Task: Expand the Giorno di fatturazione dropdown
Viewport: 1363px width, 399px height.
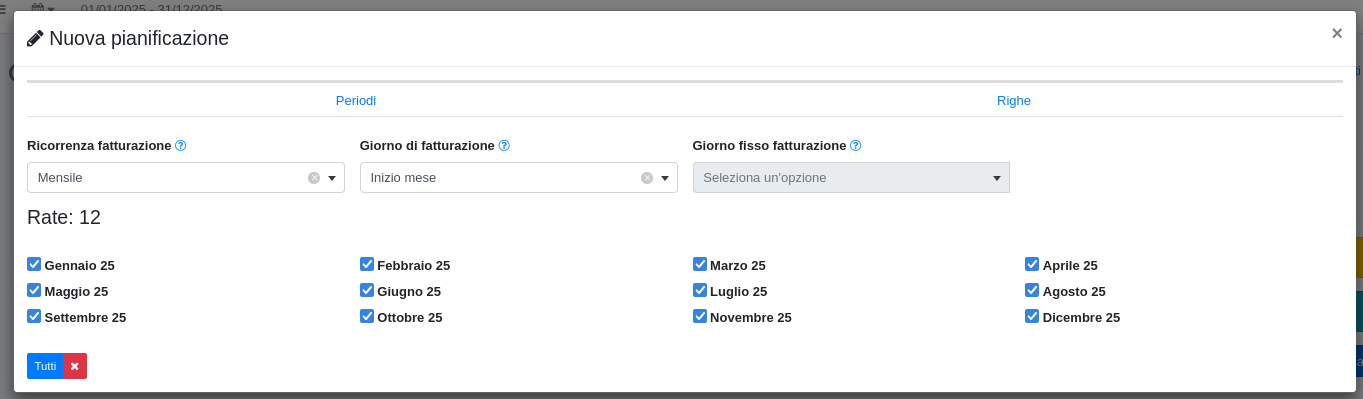Action: 518,178
